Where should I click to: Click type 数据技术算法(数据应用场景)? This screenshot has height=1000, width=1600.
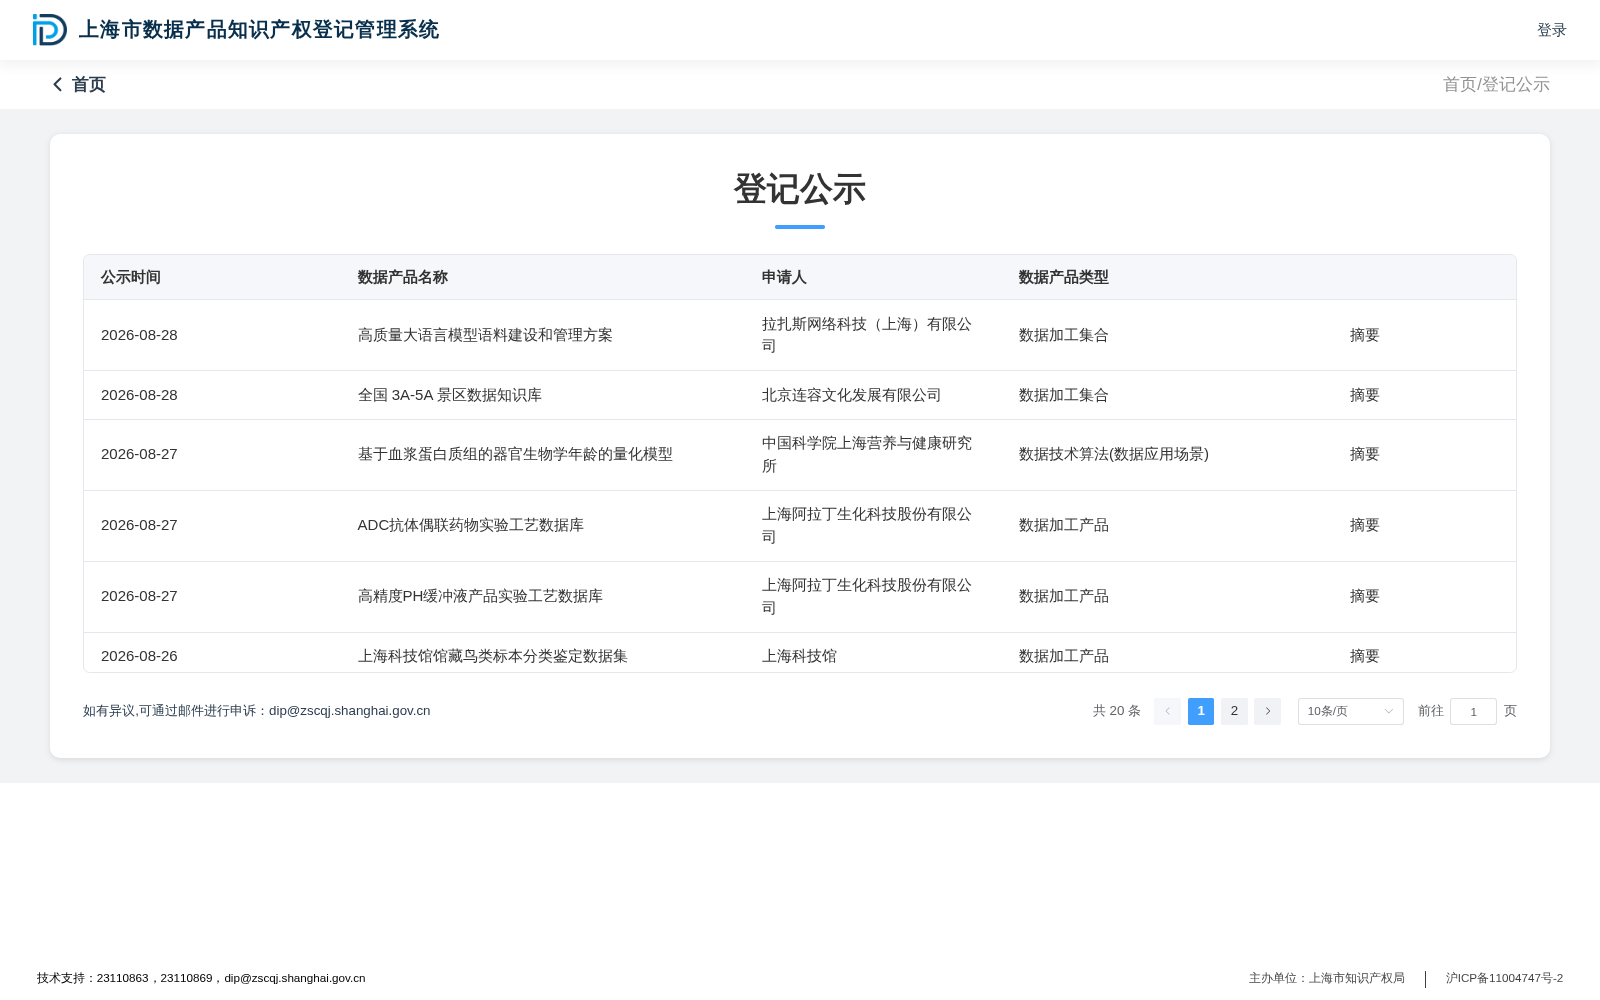[1114, 454]
